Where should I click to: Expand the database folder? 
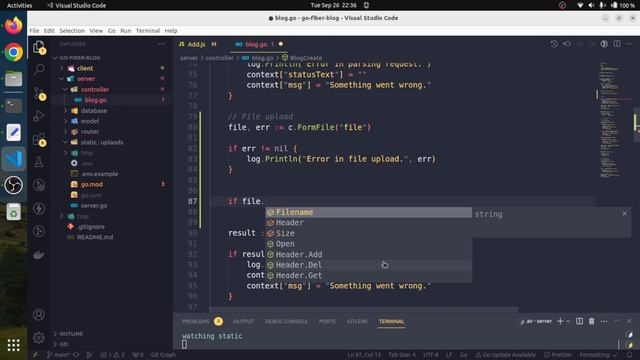[x=94, y=111]
